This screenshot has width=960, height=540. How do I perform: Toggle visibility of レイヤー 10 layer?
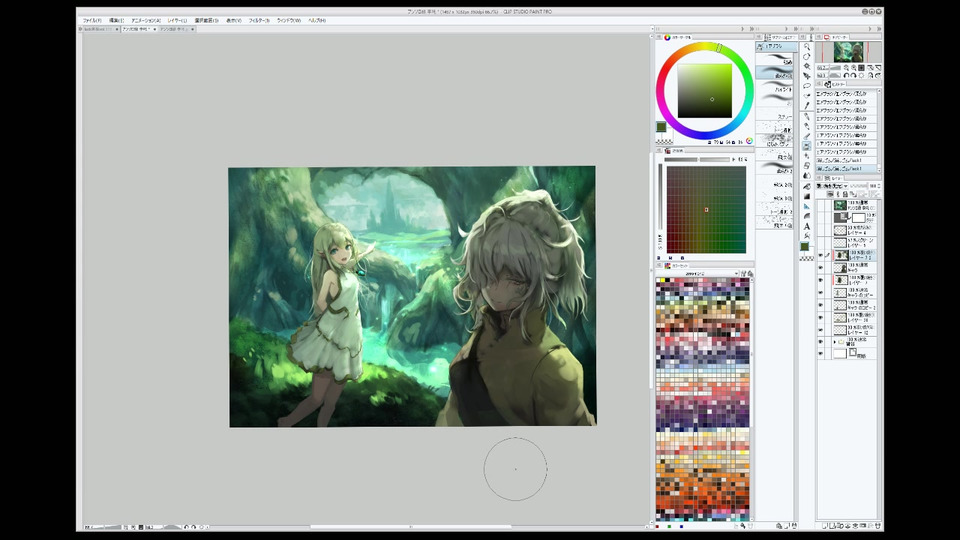(x=821, y=317)
